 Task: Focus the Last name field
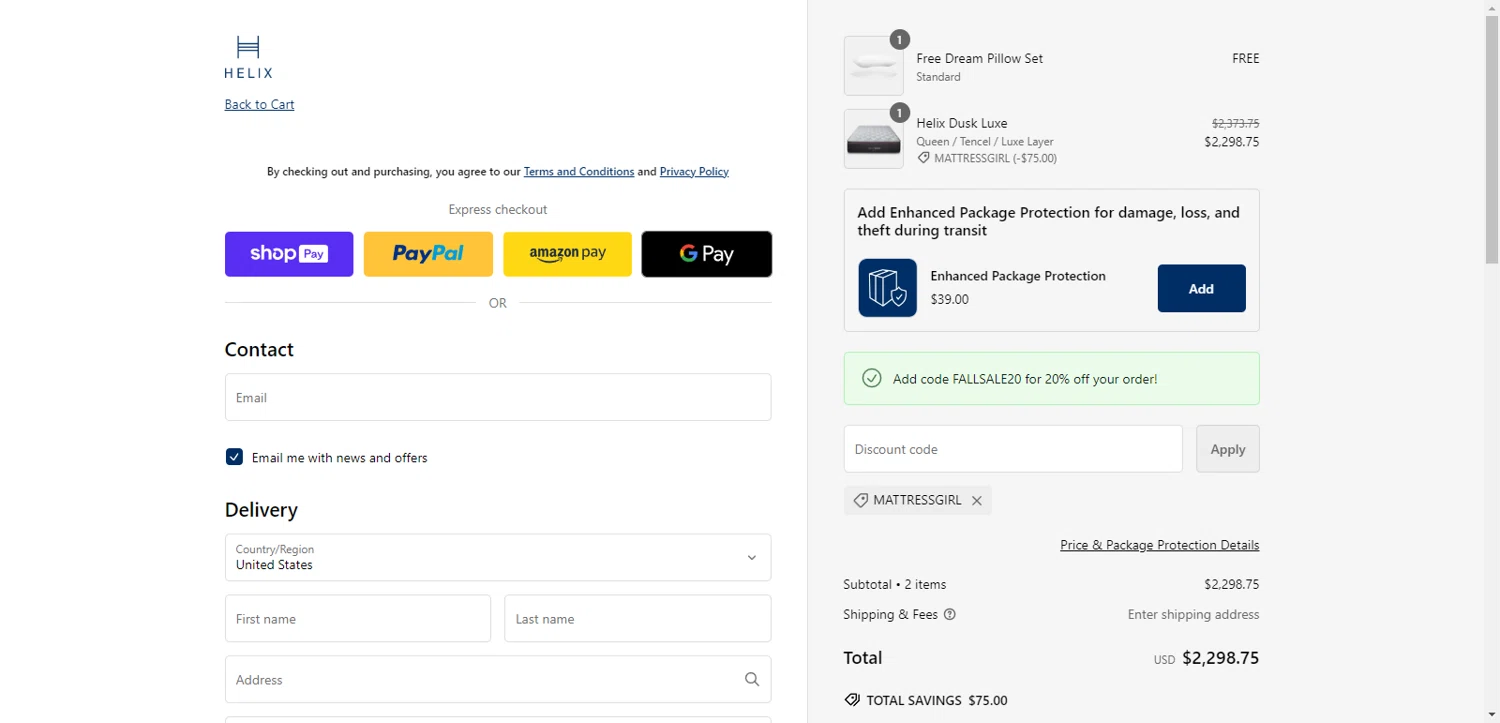(x=638, y=619)
